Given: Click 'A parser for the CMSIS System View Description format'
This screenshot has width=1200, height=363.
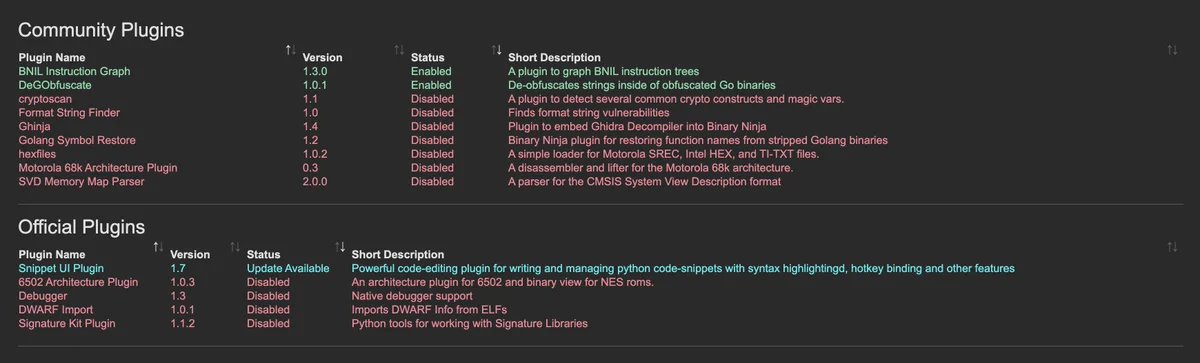Looking at the screenshot, I should [644, 182].
